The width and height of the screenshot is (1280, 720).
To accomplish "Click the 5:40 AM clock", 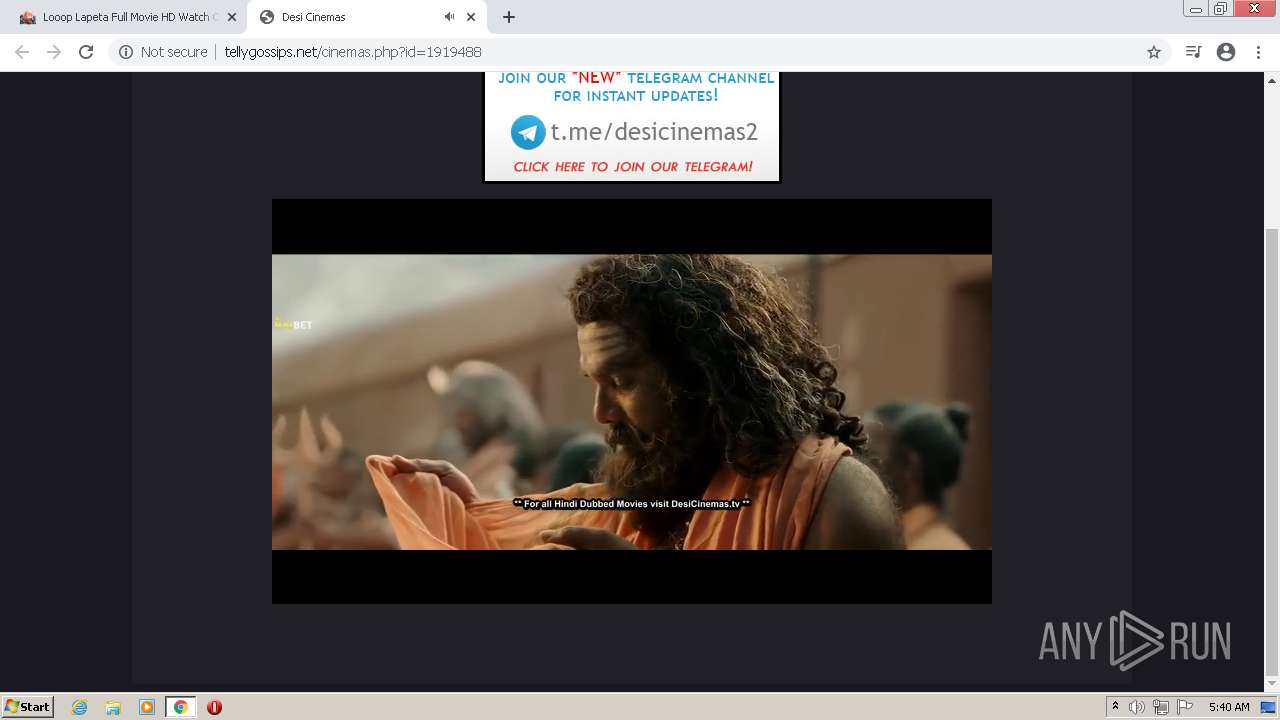I will pos(1229,707).
